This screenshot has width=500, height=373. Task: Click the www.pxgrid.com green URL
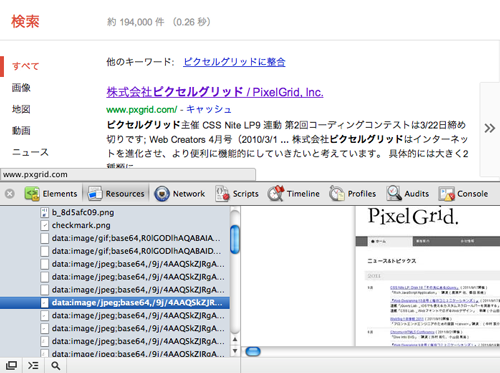142,110
